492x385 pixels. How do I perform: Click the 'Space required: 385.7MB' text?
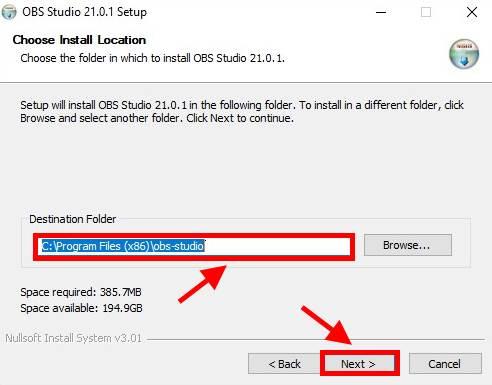pyautogui.click(x=81, y=292)
